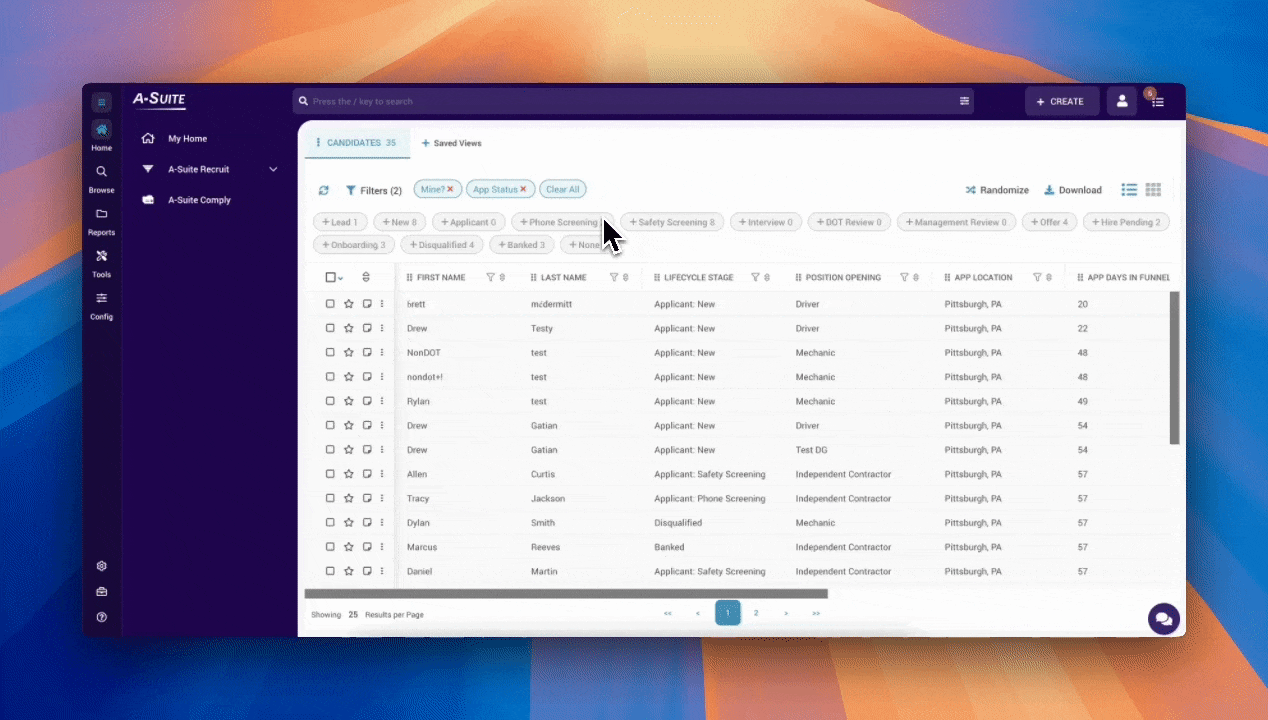1268x720 pixels.
Task: Open the three-dot menu for Dylan Smith
Action: pyautogui.click(x=382, y=523)
